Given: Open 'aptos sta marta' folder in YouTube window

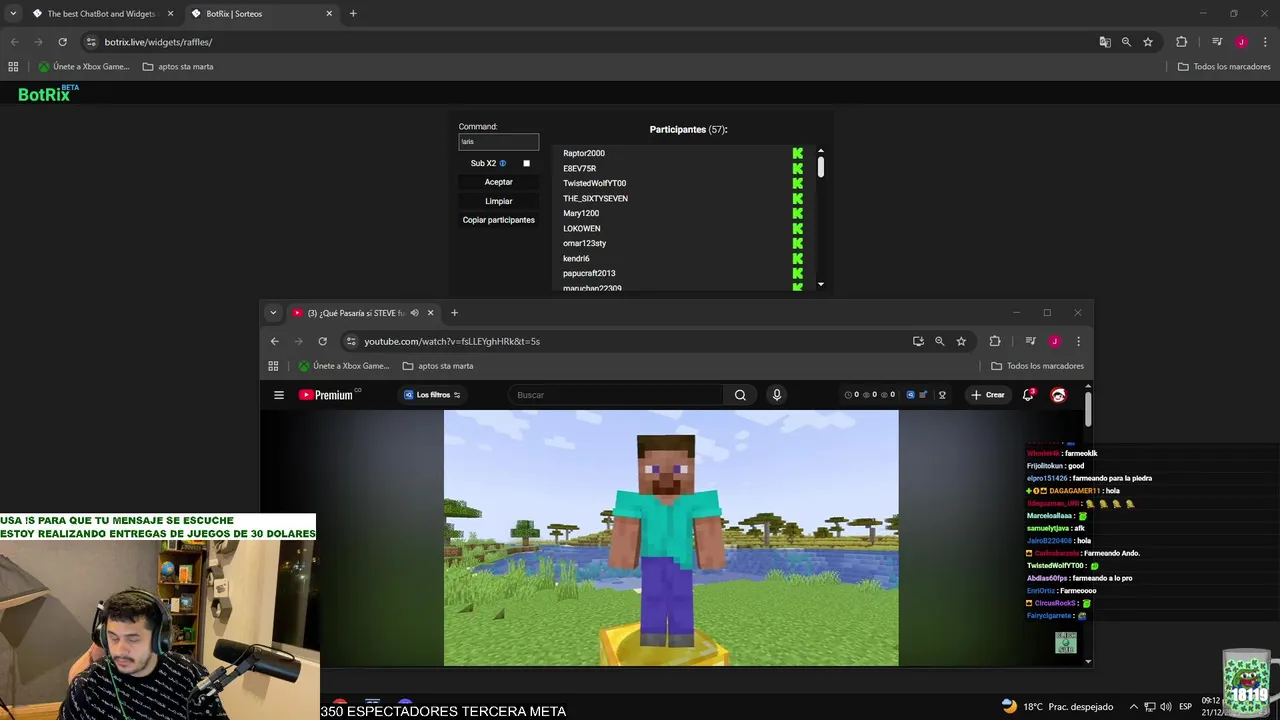Looking at the screenshot, I should [x=438, y=366].
